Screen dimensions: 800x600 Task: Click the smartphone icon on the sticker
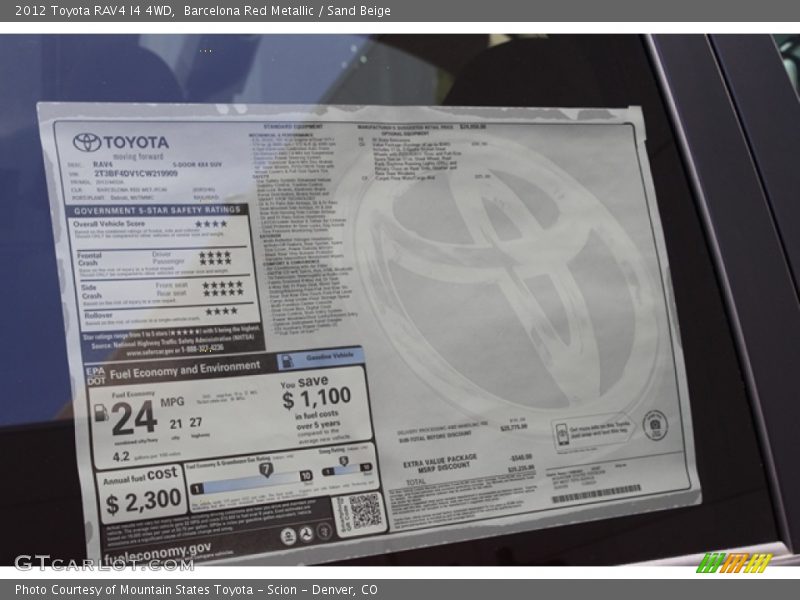[562, 434]
